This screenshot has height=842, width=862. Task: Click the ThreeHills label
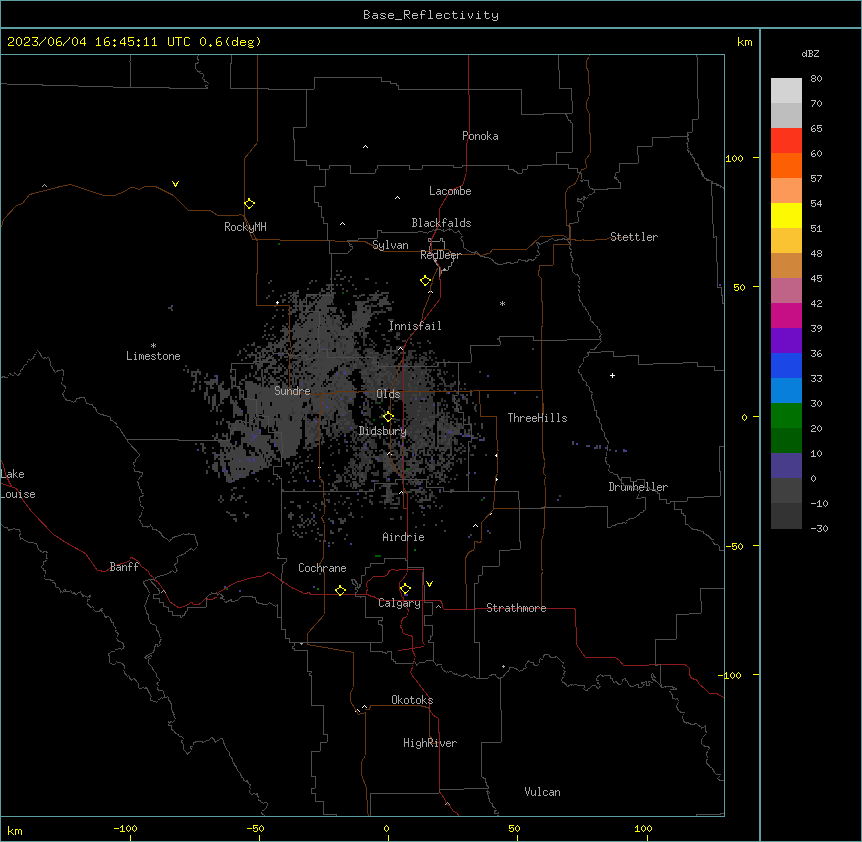(x=537, y=418)
